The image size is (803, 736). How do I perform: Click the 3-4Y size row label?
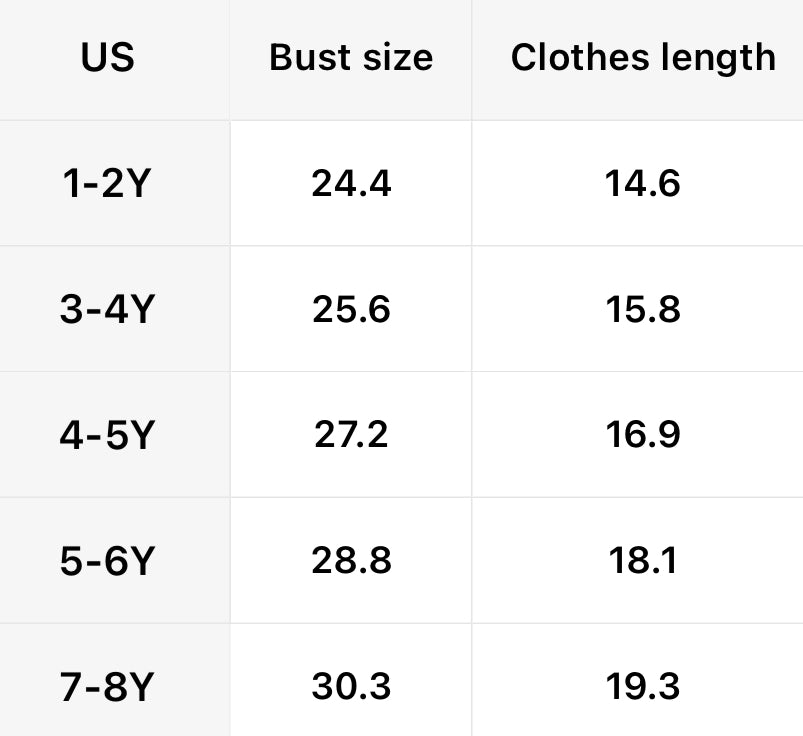click(x=107, y=310)
